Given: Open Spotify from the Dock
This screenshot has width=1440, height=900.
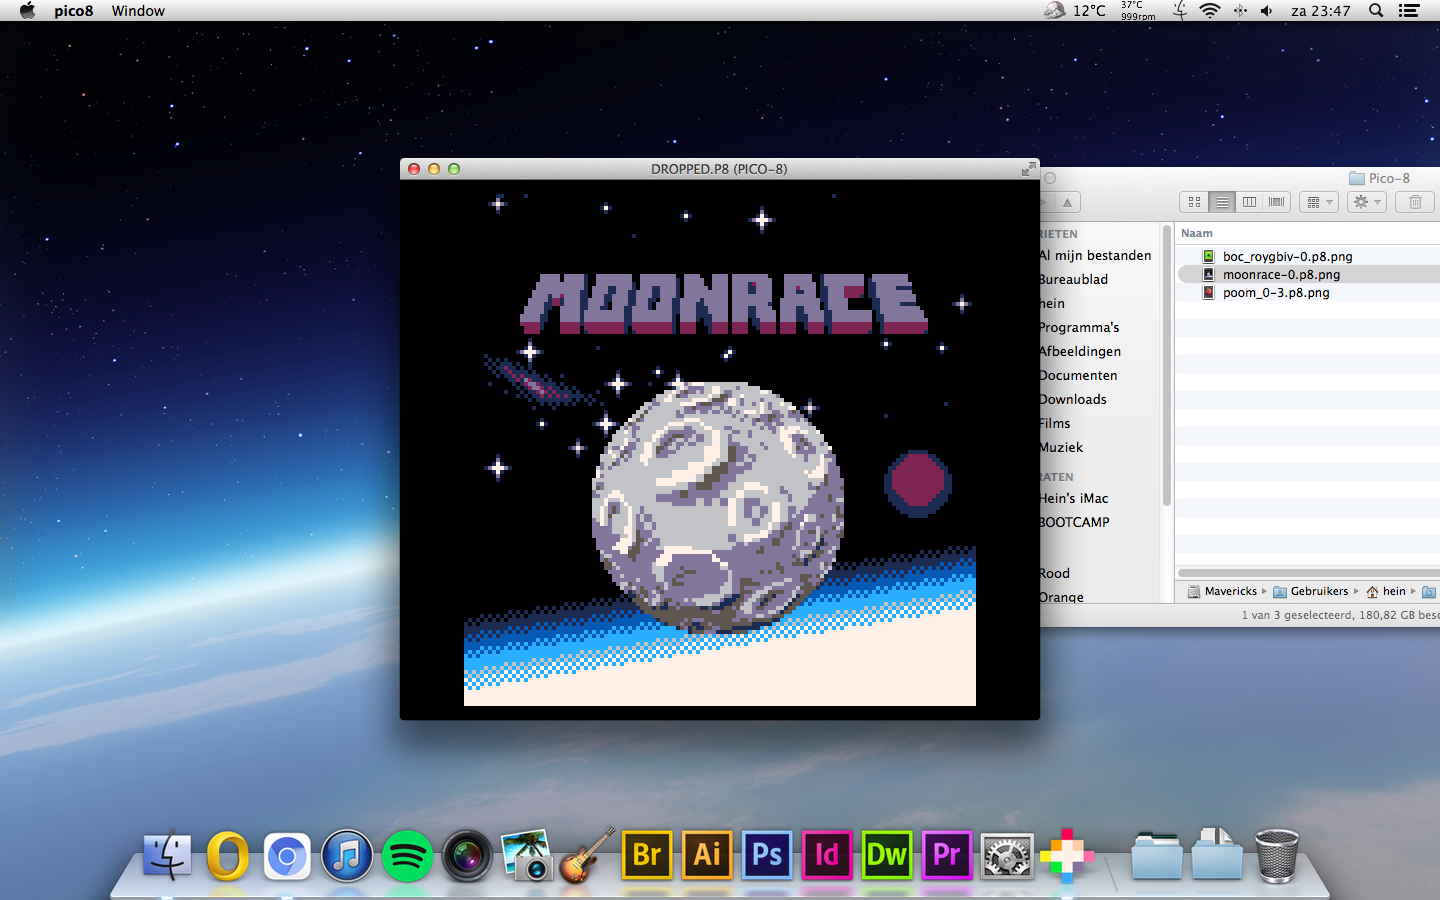Looking at the screenshot, I should [407, 856].
